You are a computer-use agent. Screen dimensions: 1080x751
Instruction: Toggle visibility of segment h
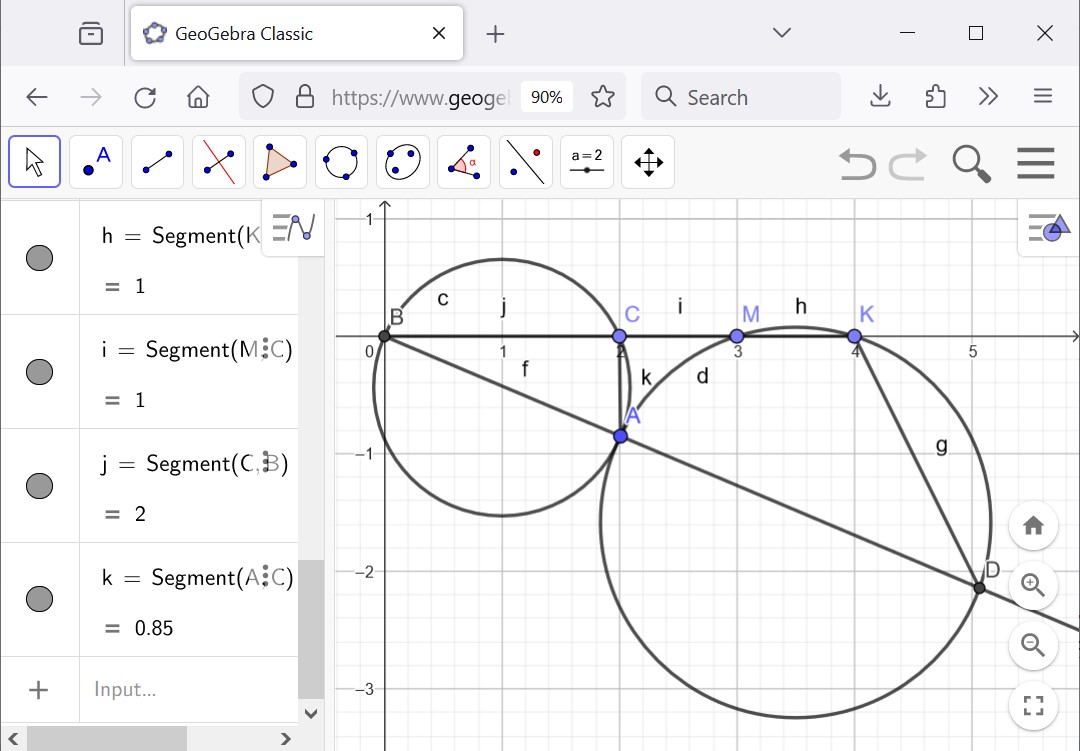tap(39, 258)
